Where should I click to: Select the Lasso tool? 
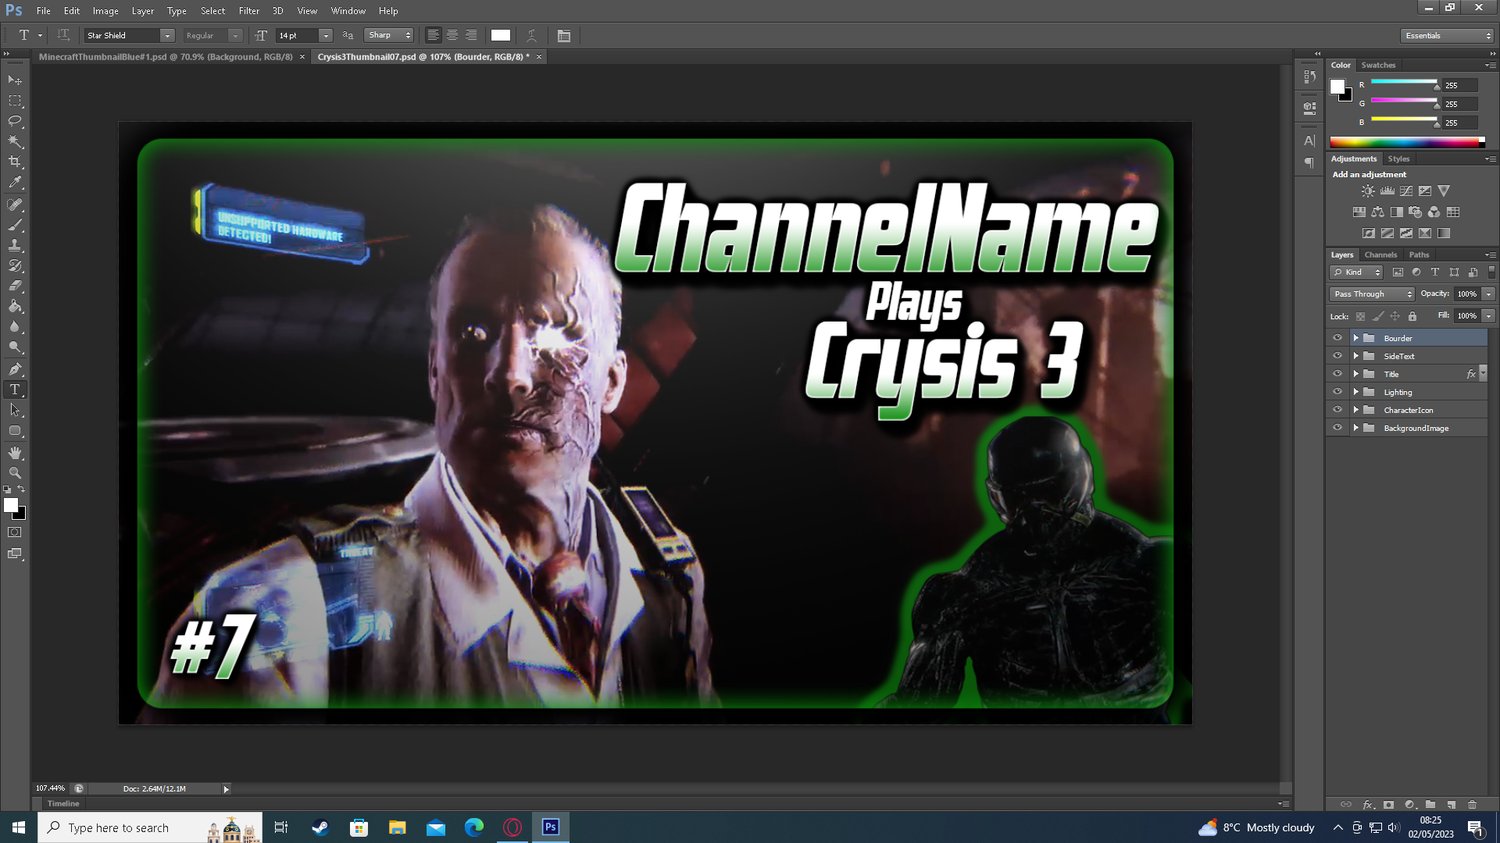(15, 121)
